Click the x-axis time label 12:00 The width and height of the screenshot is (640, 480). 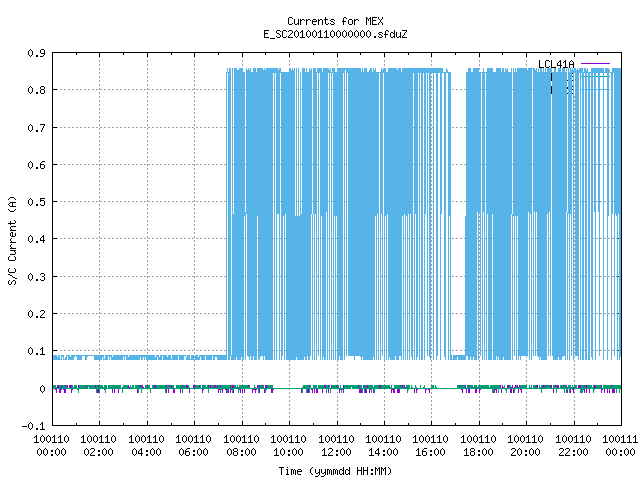(x=336, y=452)
